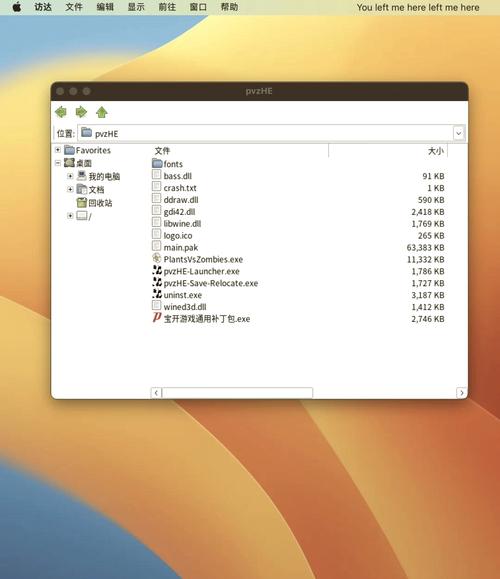500x579 pixels.
Task: Click the scroll-left arrow of file list
Action: (x=156, y=393)
